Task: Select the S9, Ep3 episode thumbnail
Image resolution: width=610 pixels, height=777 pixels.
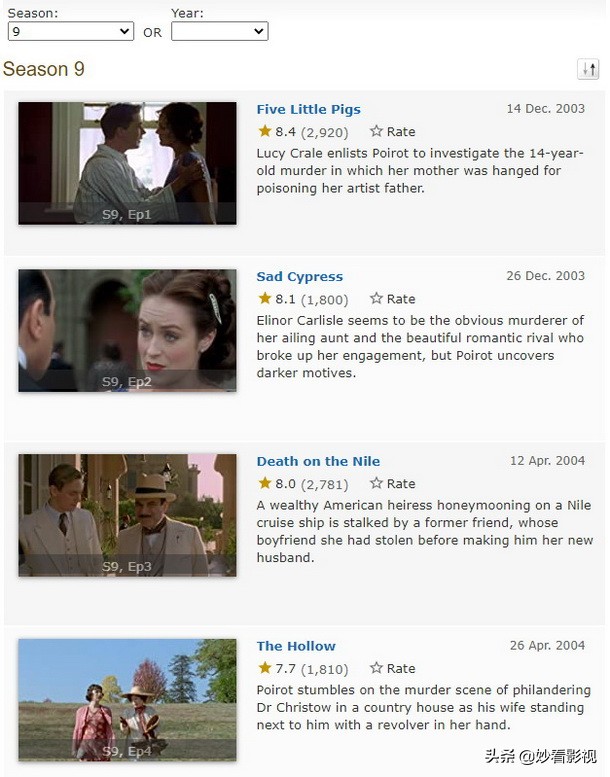Action: tap(127, 515)
